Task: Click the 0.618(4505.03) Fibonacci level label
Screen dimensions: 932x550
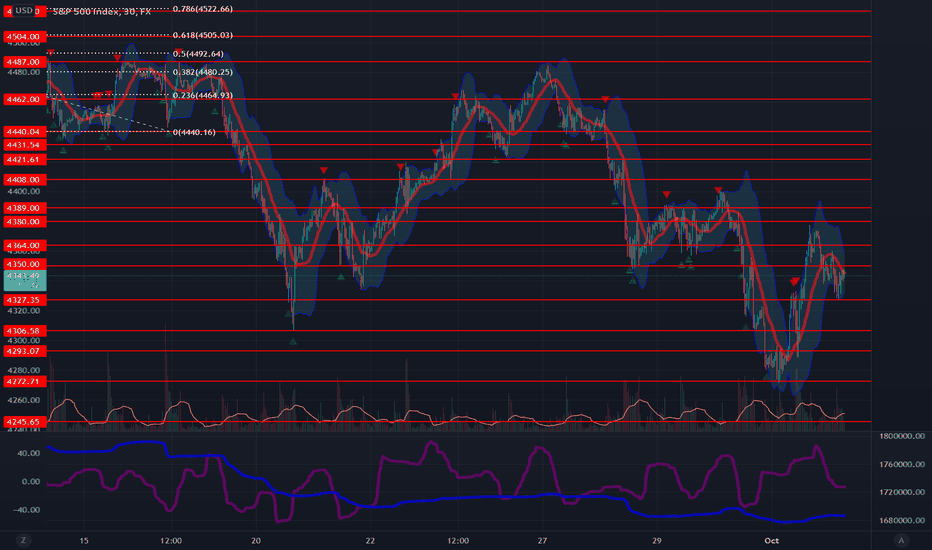Action: (203, 35)
